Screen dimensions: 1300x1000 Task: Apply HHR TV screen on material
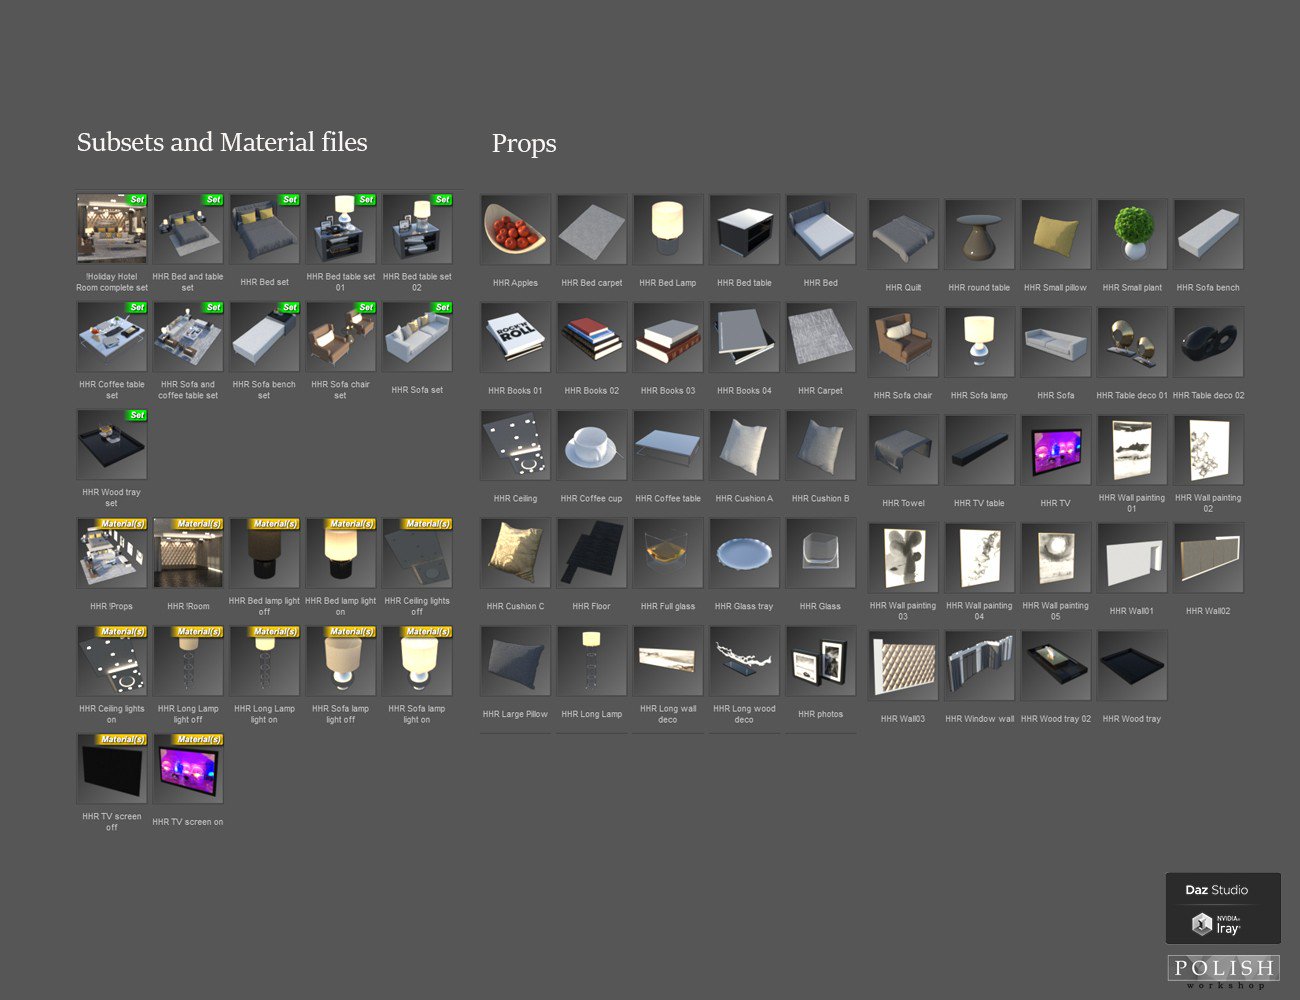188,769
